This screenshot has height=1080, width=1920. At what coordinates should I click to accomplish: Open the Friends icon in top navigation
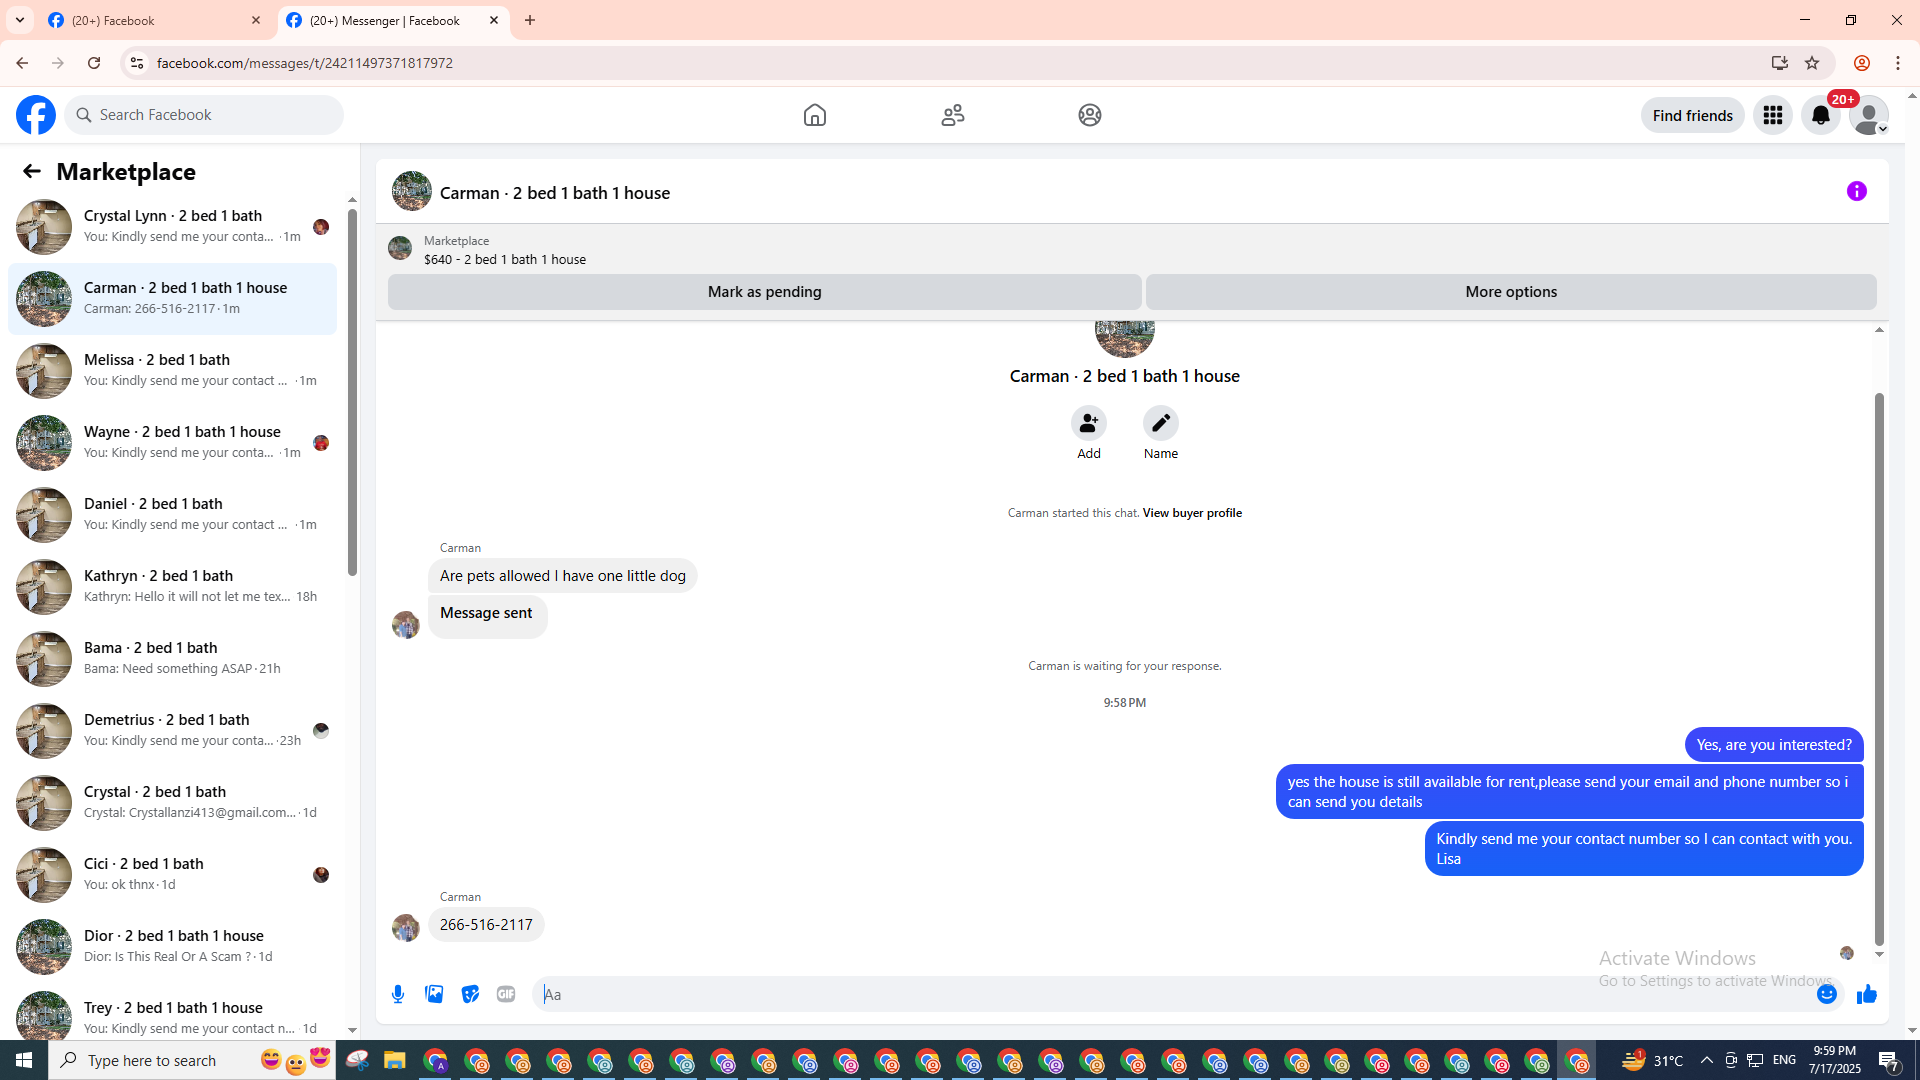953,115
